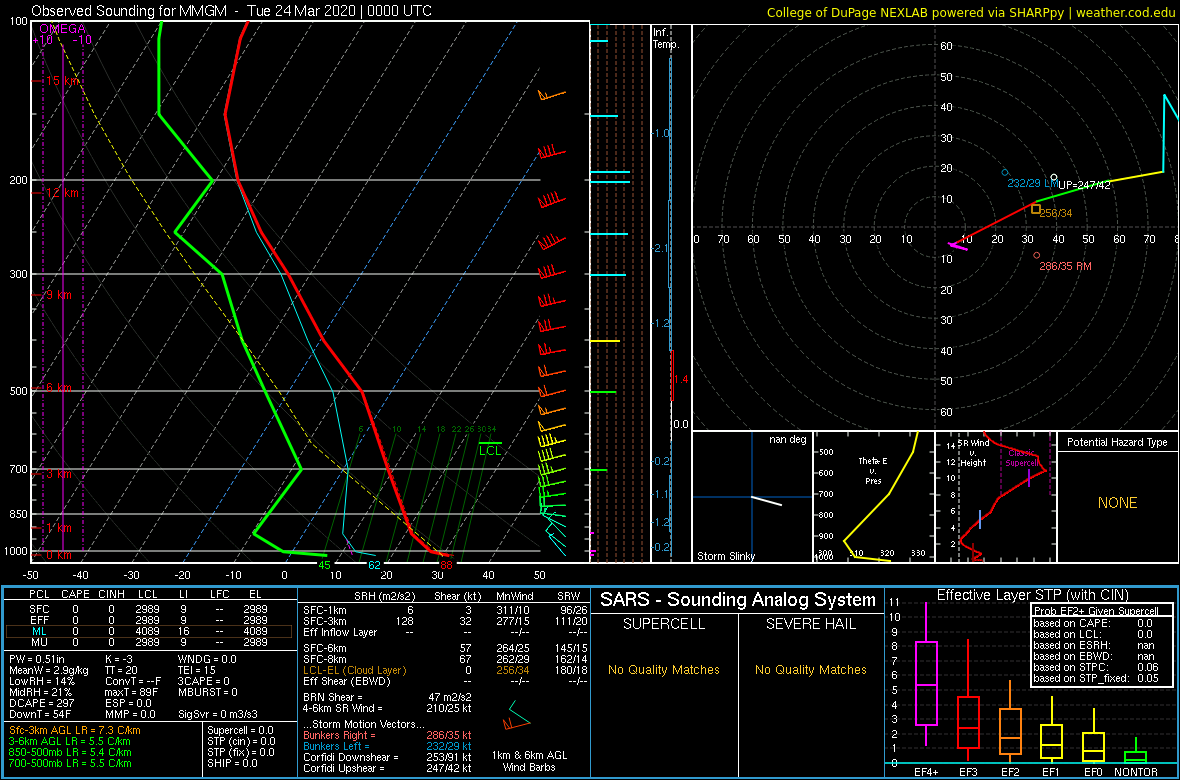Viewport: 1180px width, 780px height.
Task: Click the surface dewpoint value 45
Action: pyautogui.click(x=324, y=565)
